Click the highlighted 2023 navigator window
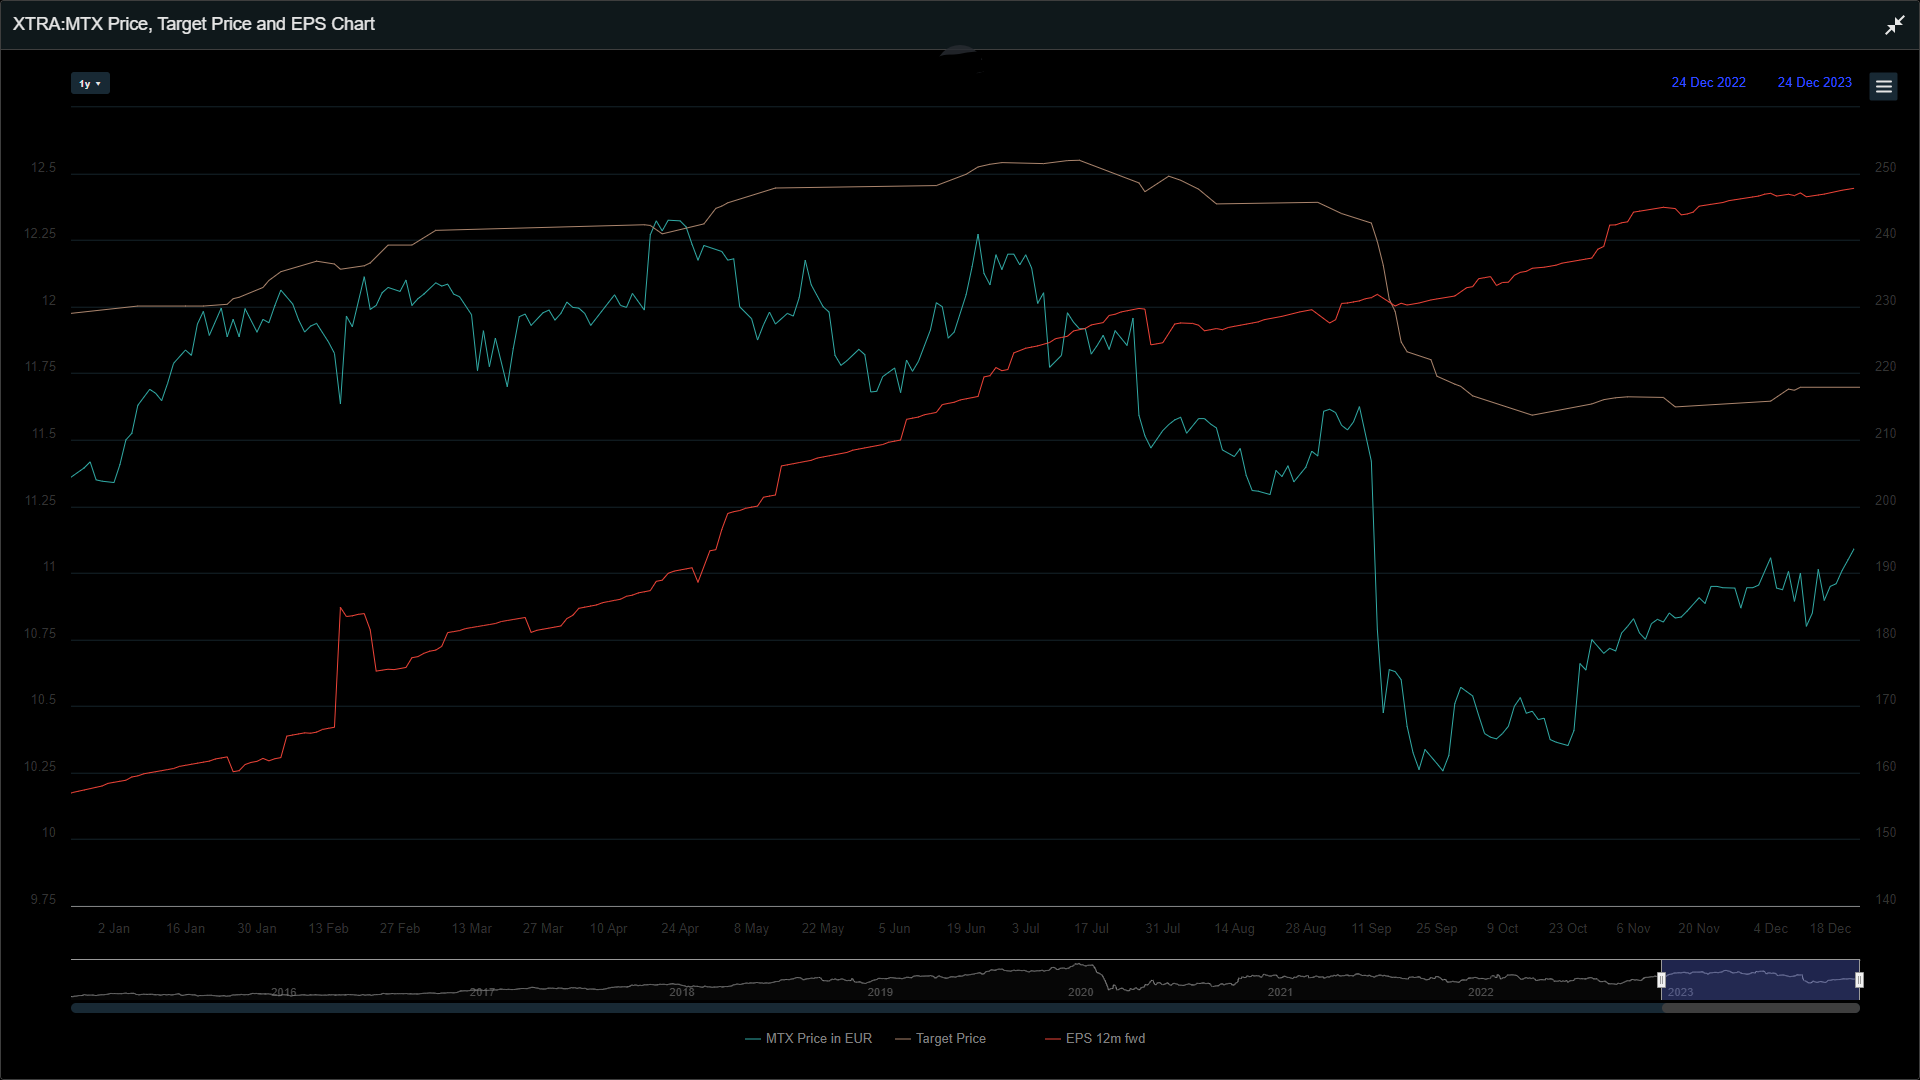This screenshot has width=1920, height=1080. [1760, 978]
